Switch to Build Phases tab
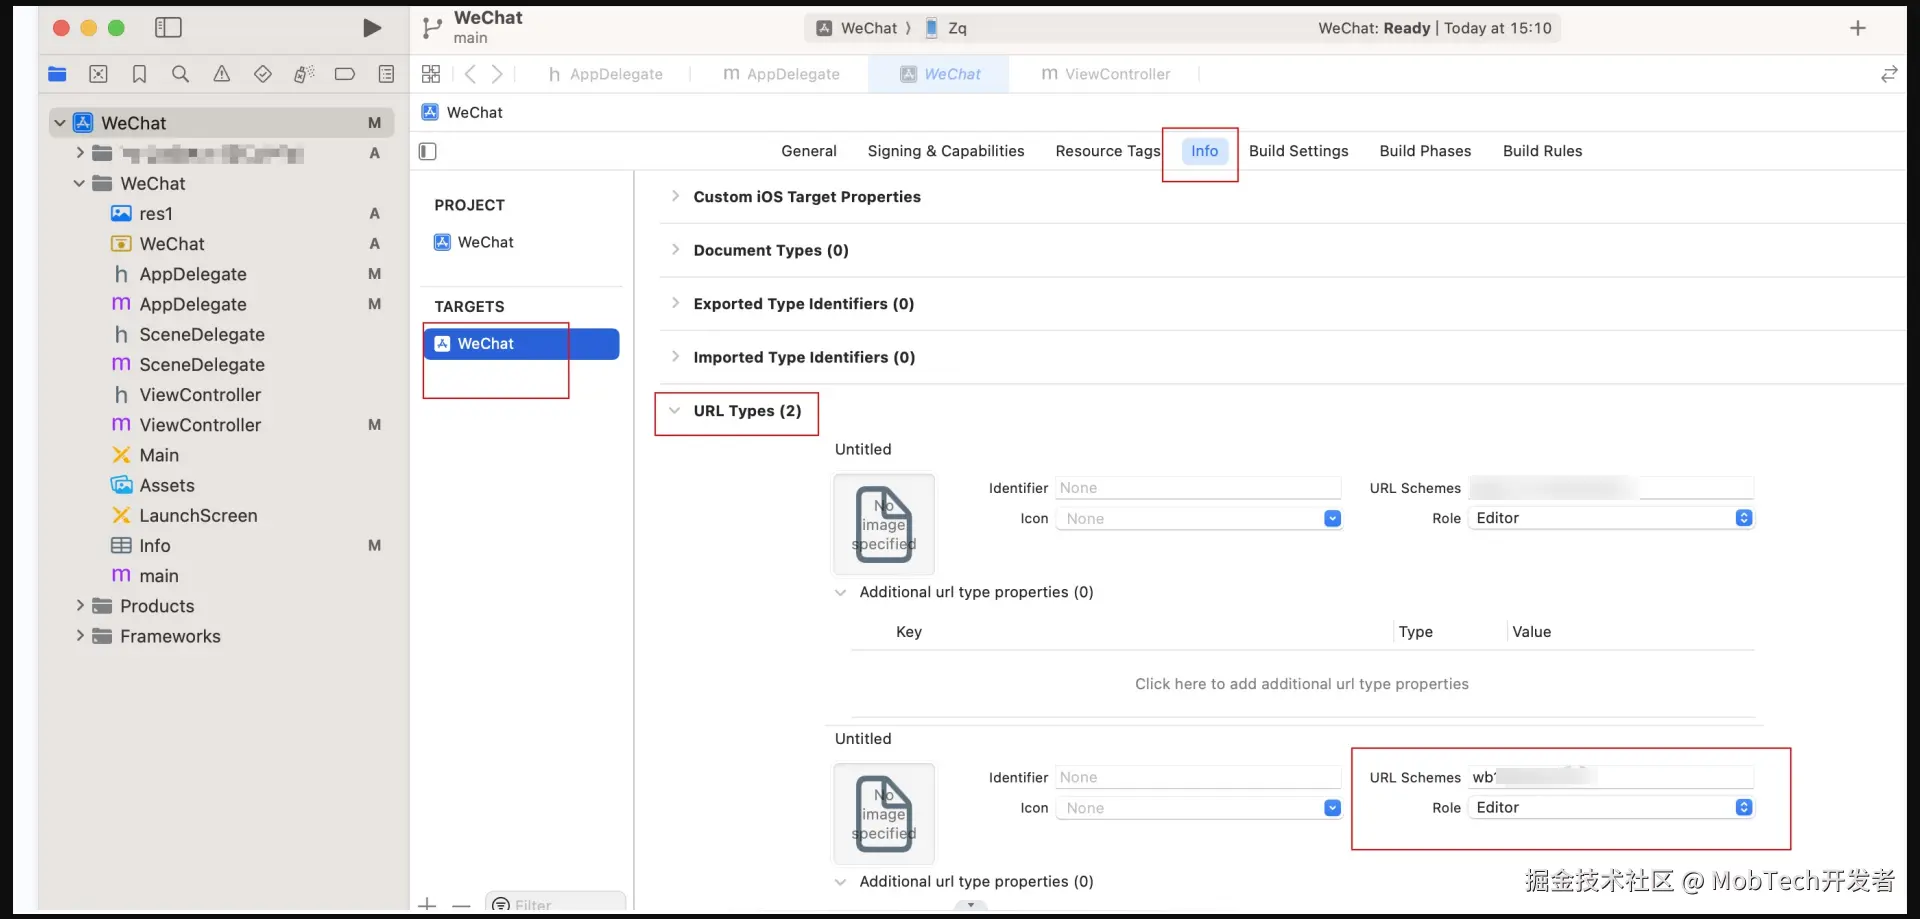 (x=1425, y=151)
